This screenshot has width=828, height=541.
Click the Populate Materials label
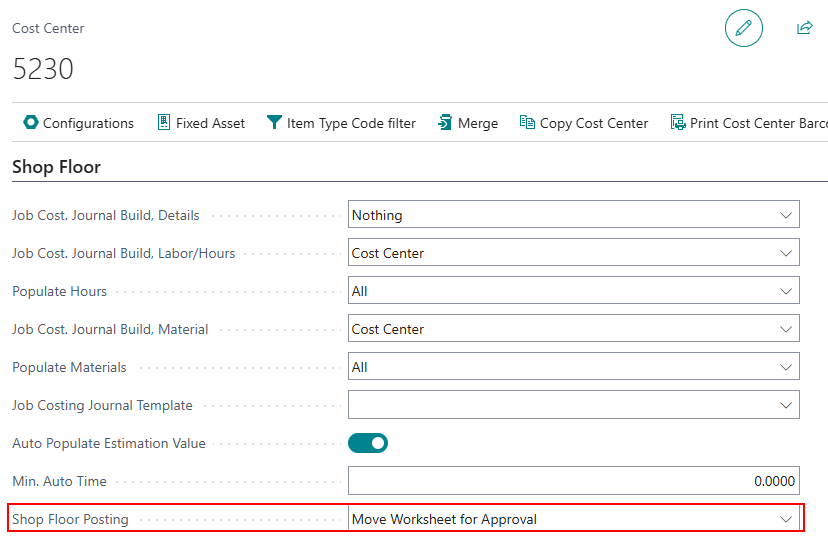[69, 367]
